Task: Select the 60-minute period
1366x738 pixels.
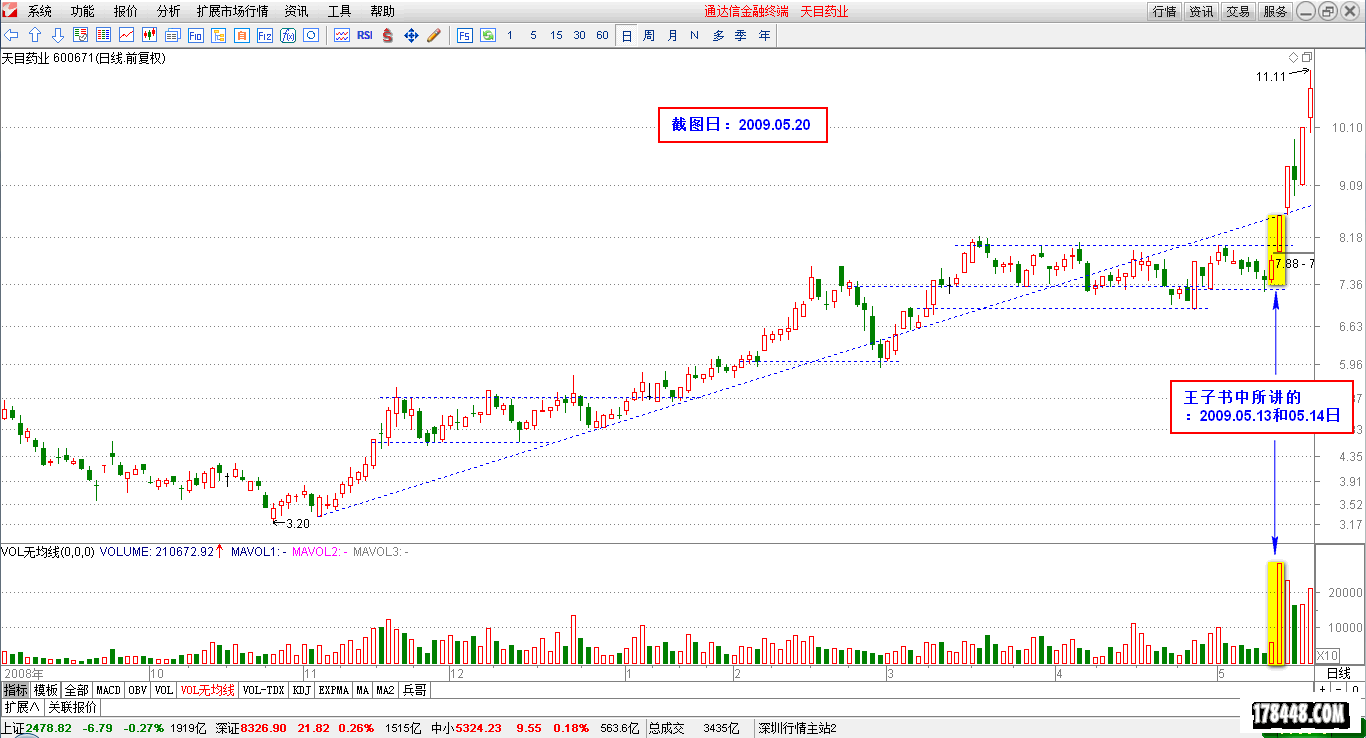Action: click(602, 35)
